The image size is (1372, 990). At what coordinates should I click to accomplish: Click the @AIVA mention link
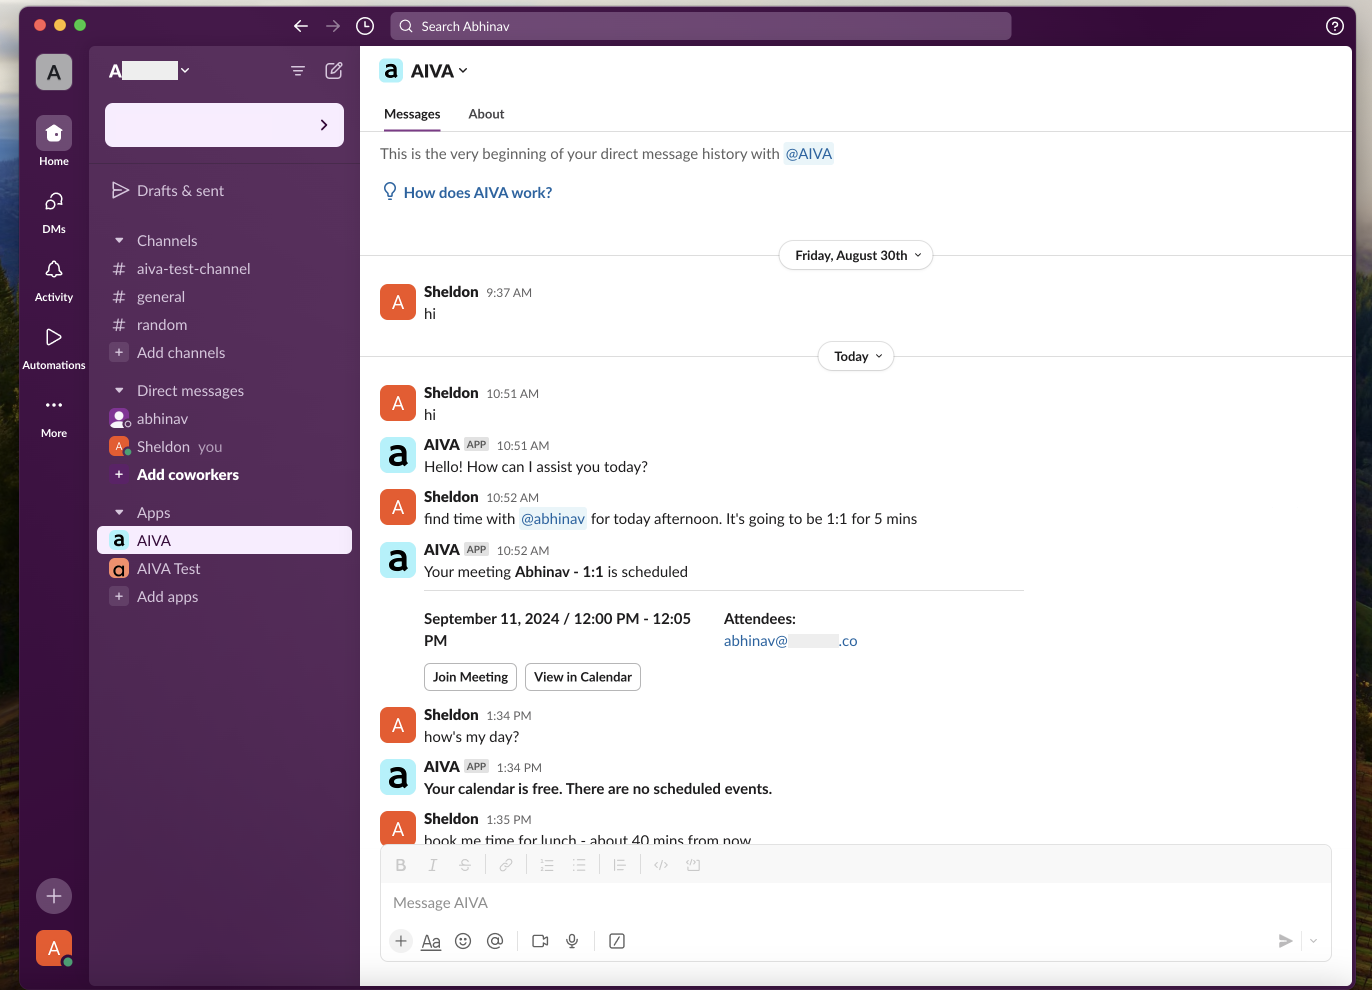point(809,154)
